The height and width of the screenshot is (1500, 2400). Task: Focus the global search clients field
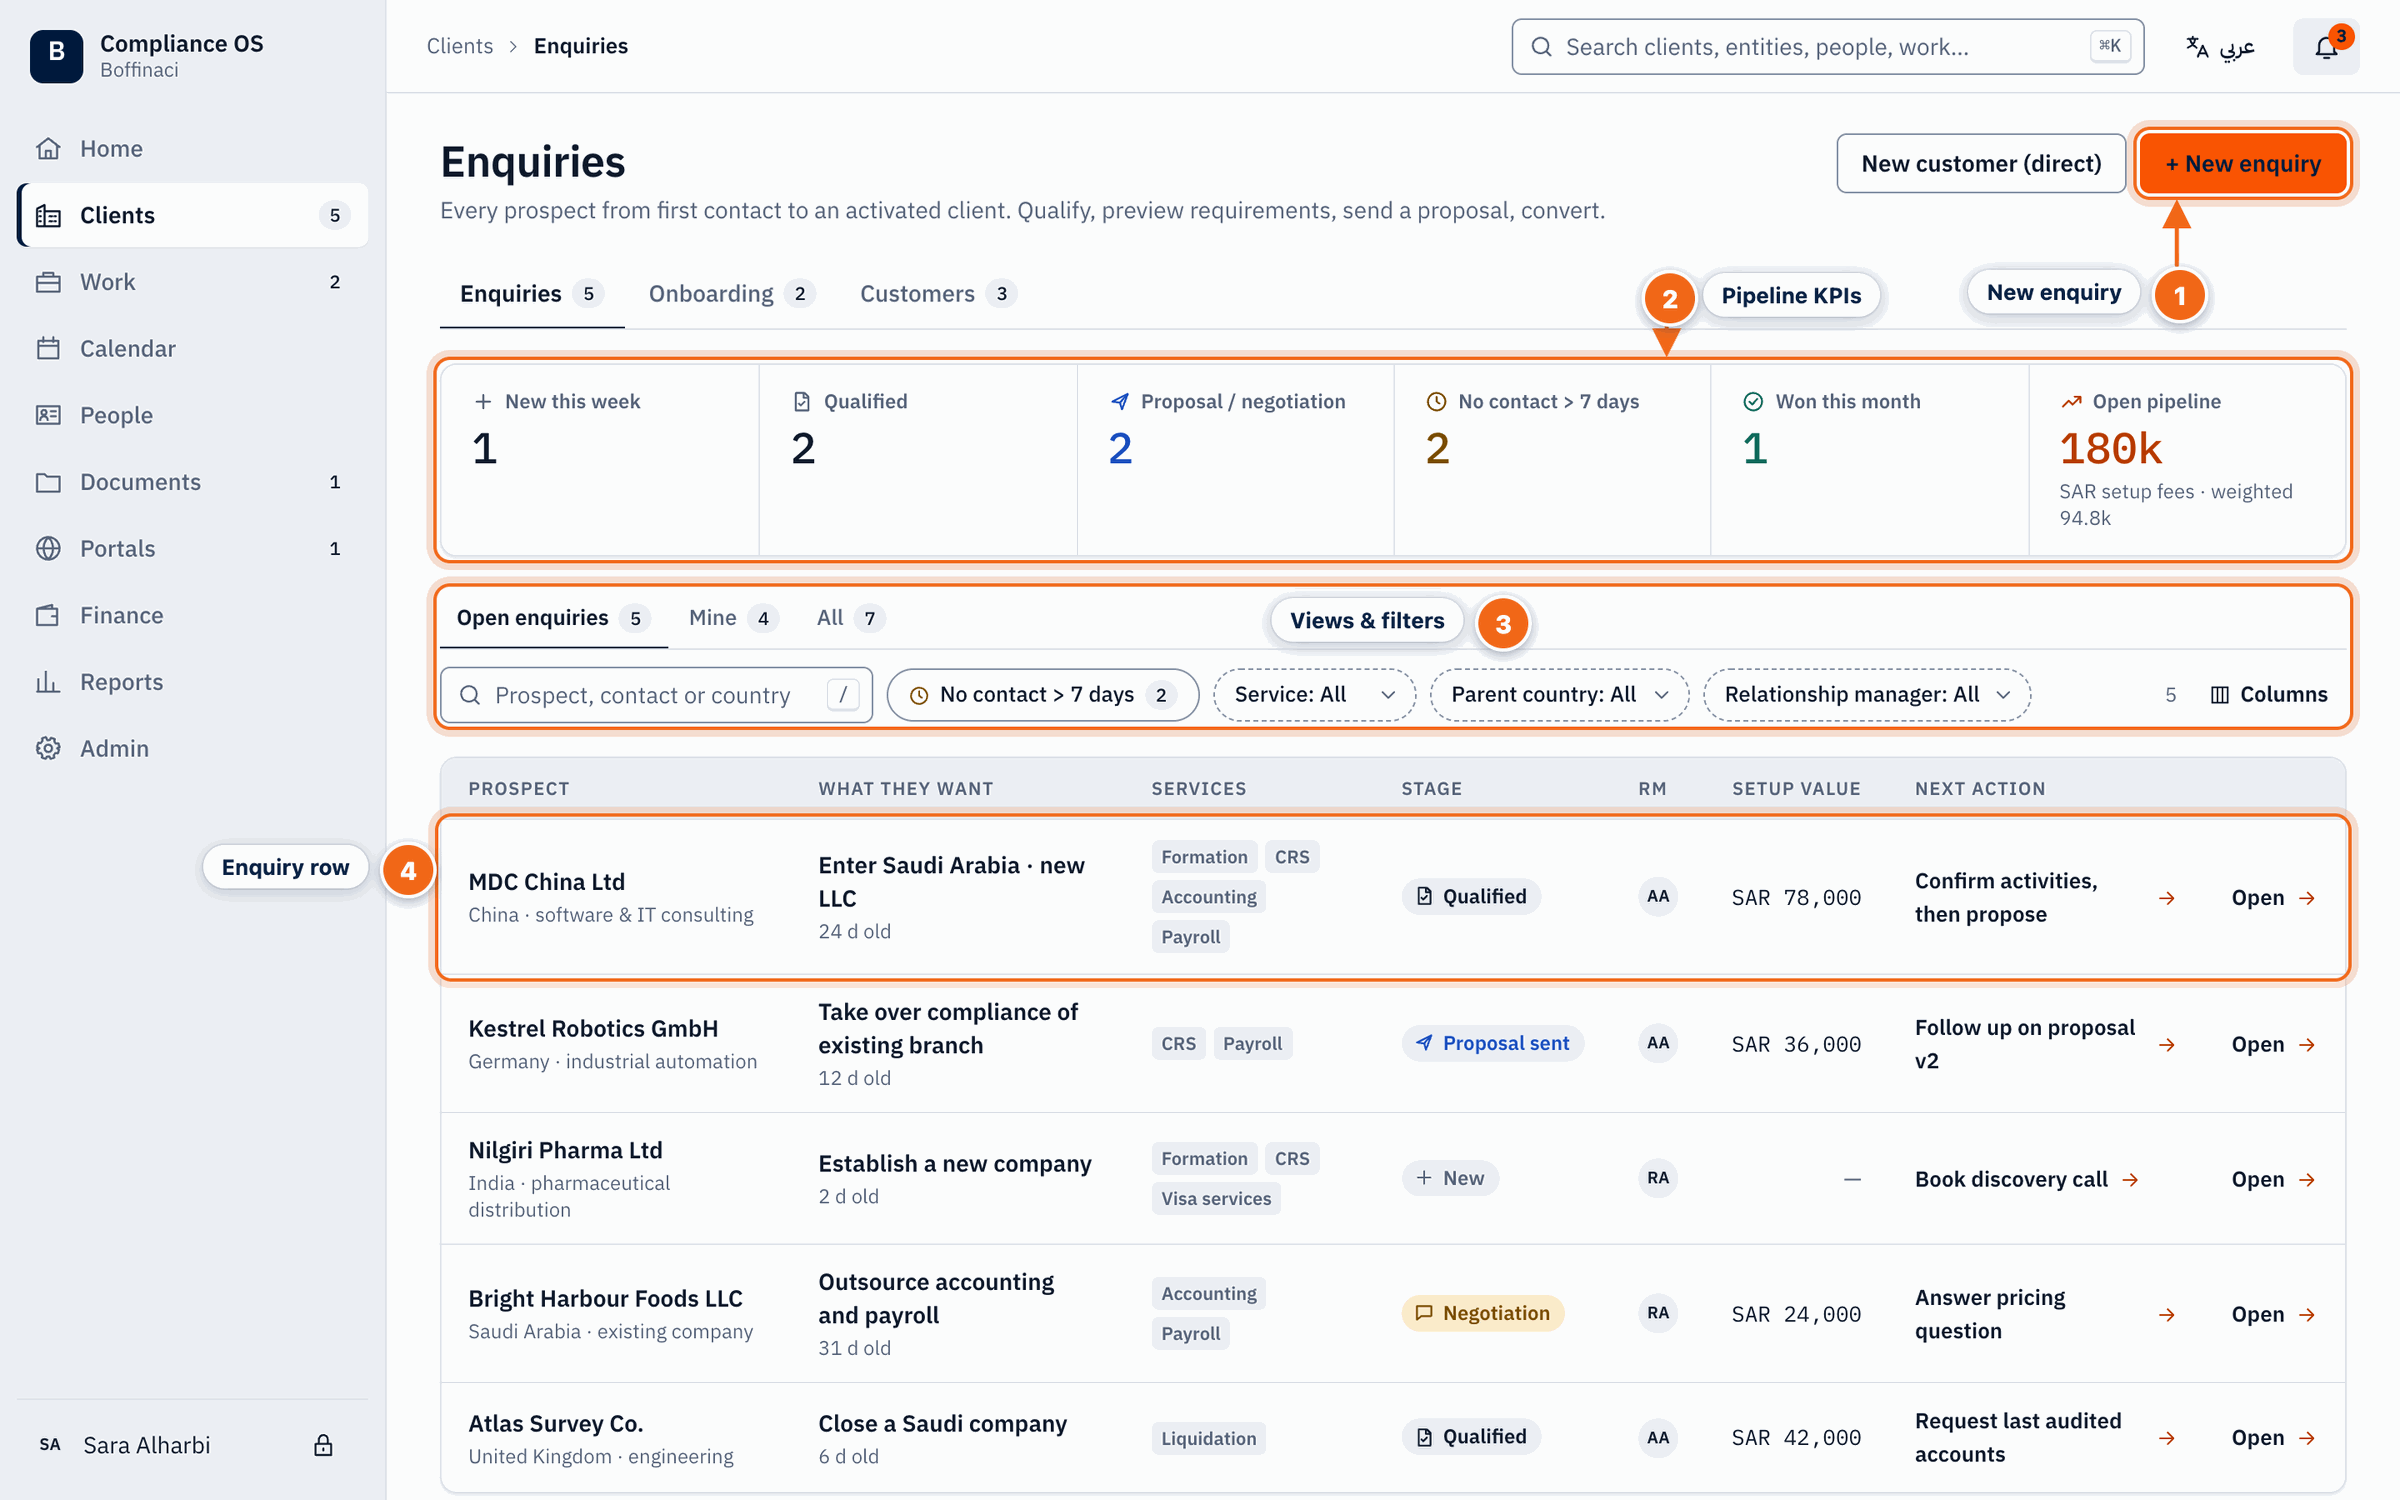(x=1827, y=47)
